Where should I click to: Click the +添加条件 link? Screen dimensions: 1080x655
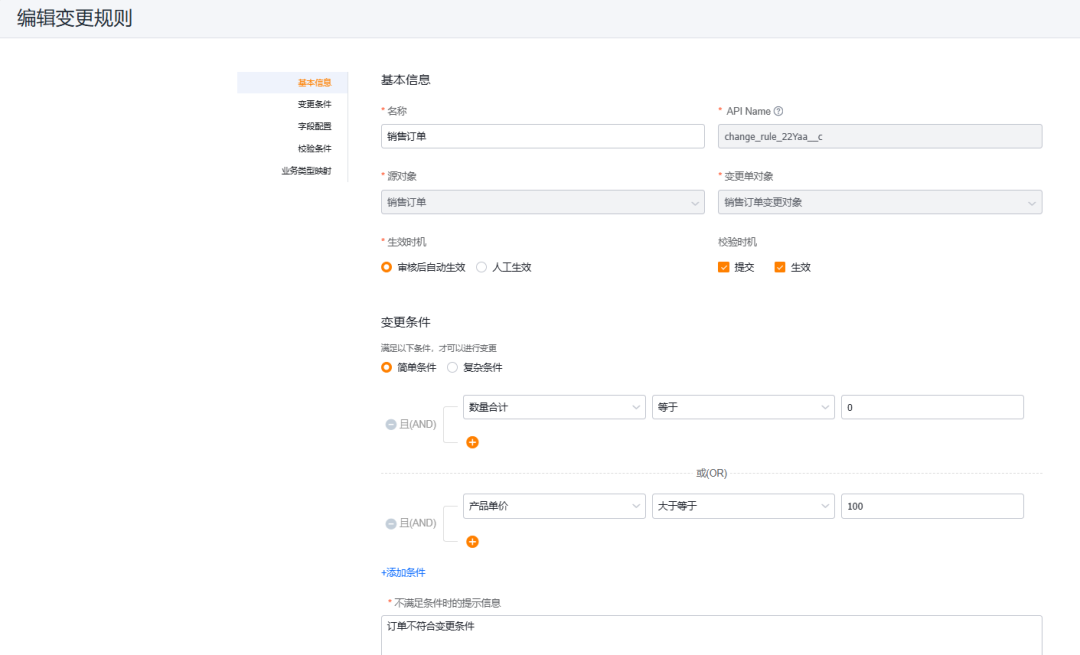[x=403, y=572]
